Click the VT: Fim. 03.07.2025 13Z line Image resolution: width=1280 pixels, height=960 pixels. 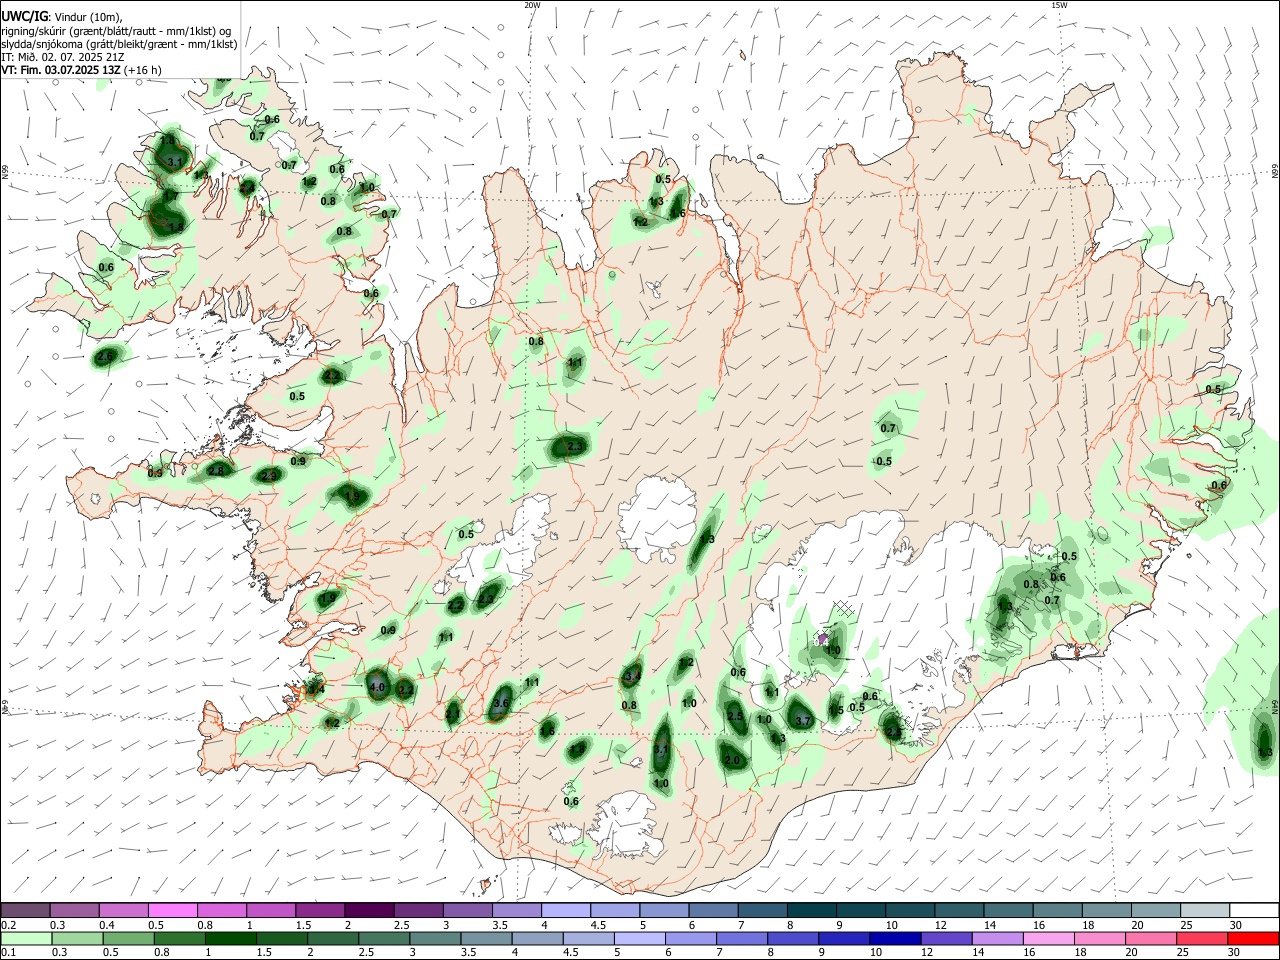click(x=81, y=70)
